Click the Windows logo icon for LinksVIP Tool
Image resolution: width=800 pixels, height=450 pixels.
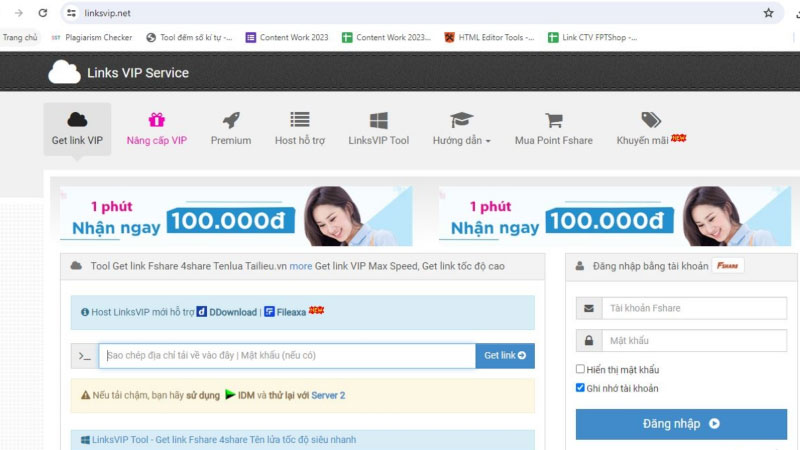click(x=379, y=120)
